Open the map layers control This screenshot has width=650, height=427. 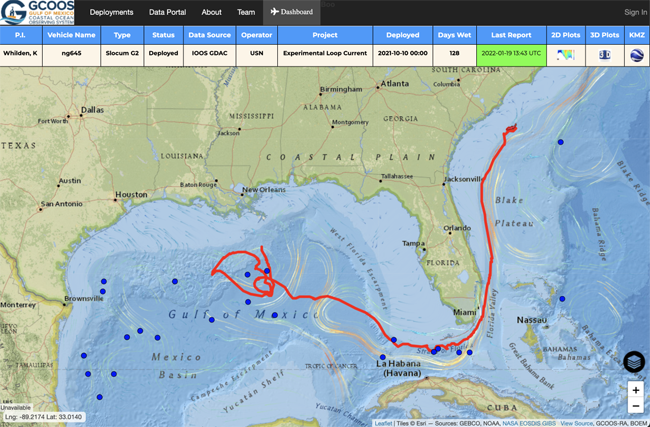pyautogui.click(x=634, y=362)
